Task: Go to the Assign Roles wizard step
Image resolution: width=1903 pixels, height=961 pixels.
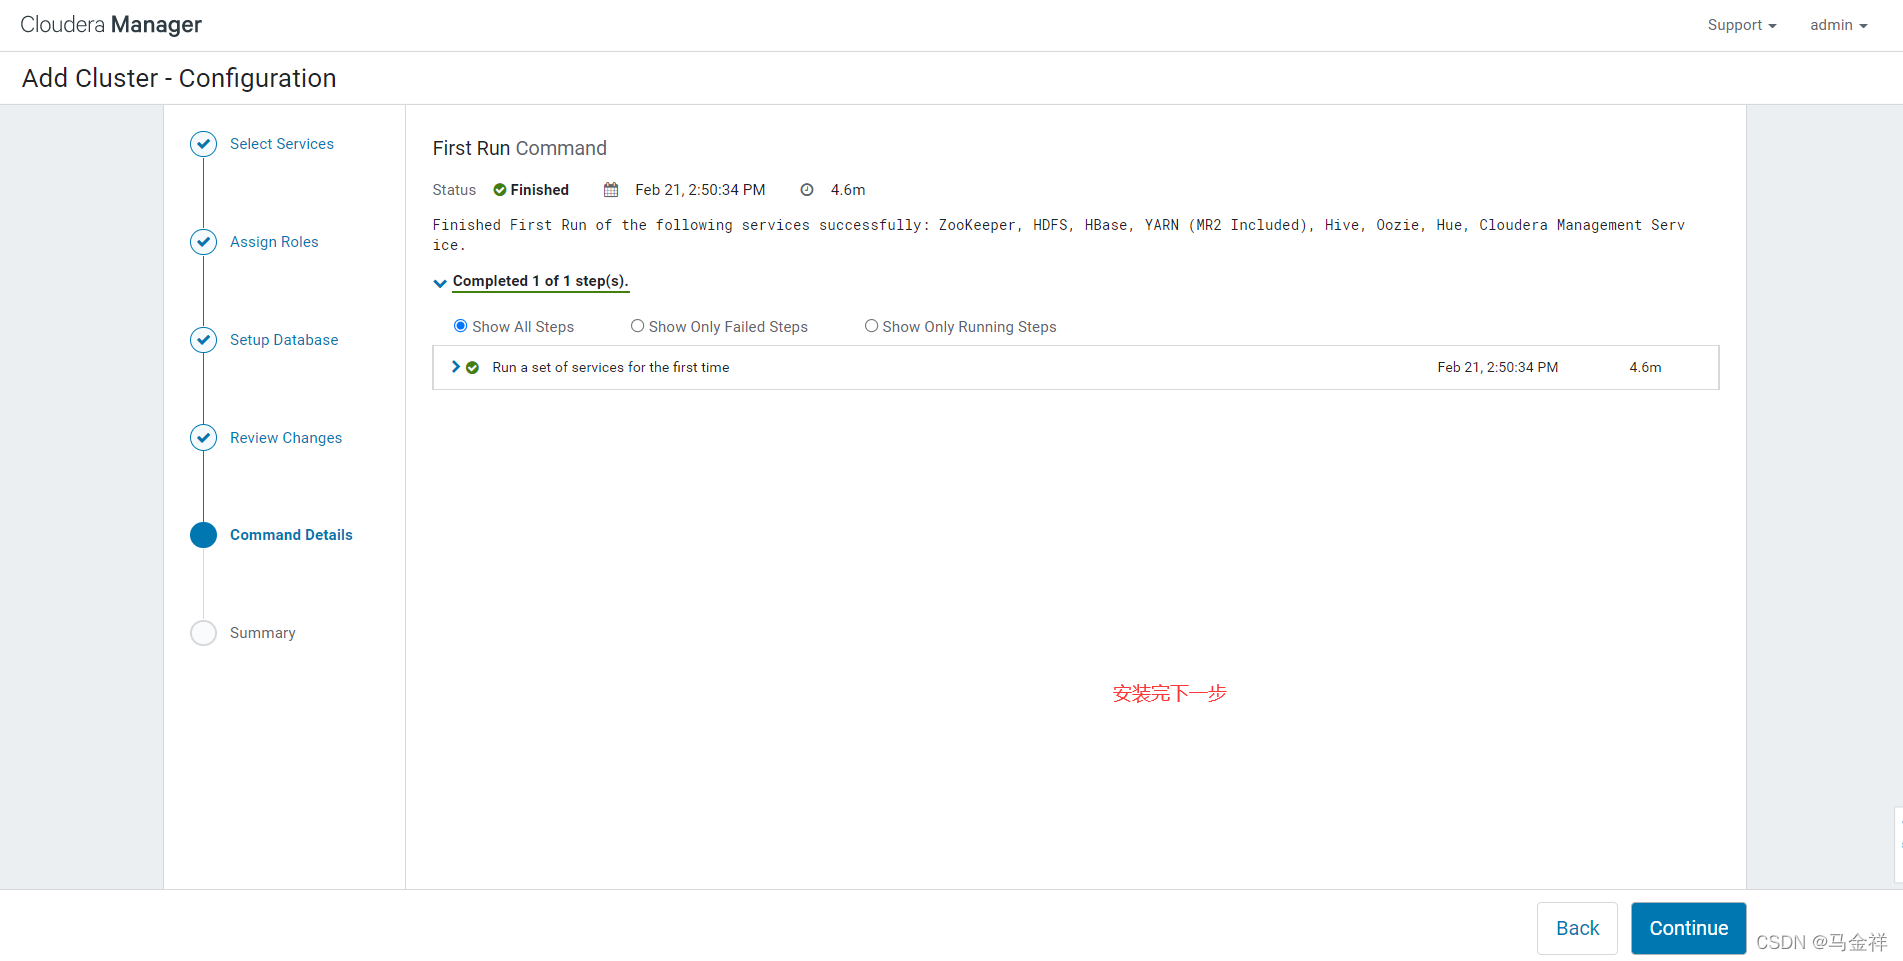Action: [274, 242]
